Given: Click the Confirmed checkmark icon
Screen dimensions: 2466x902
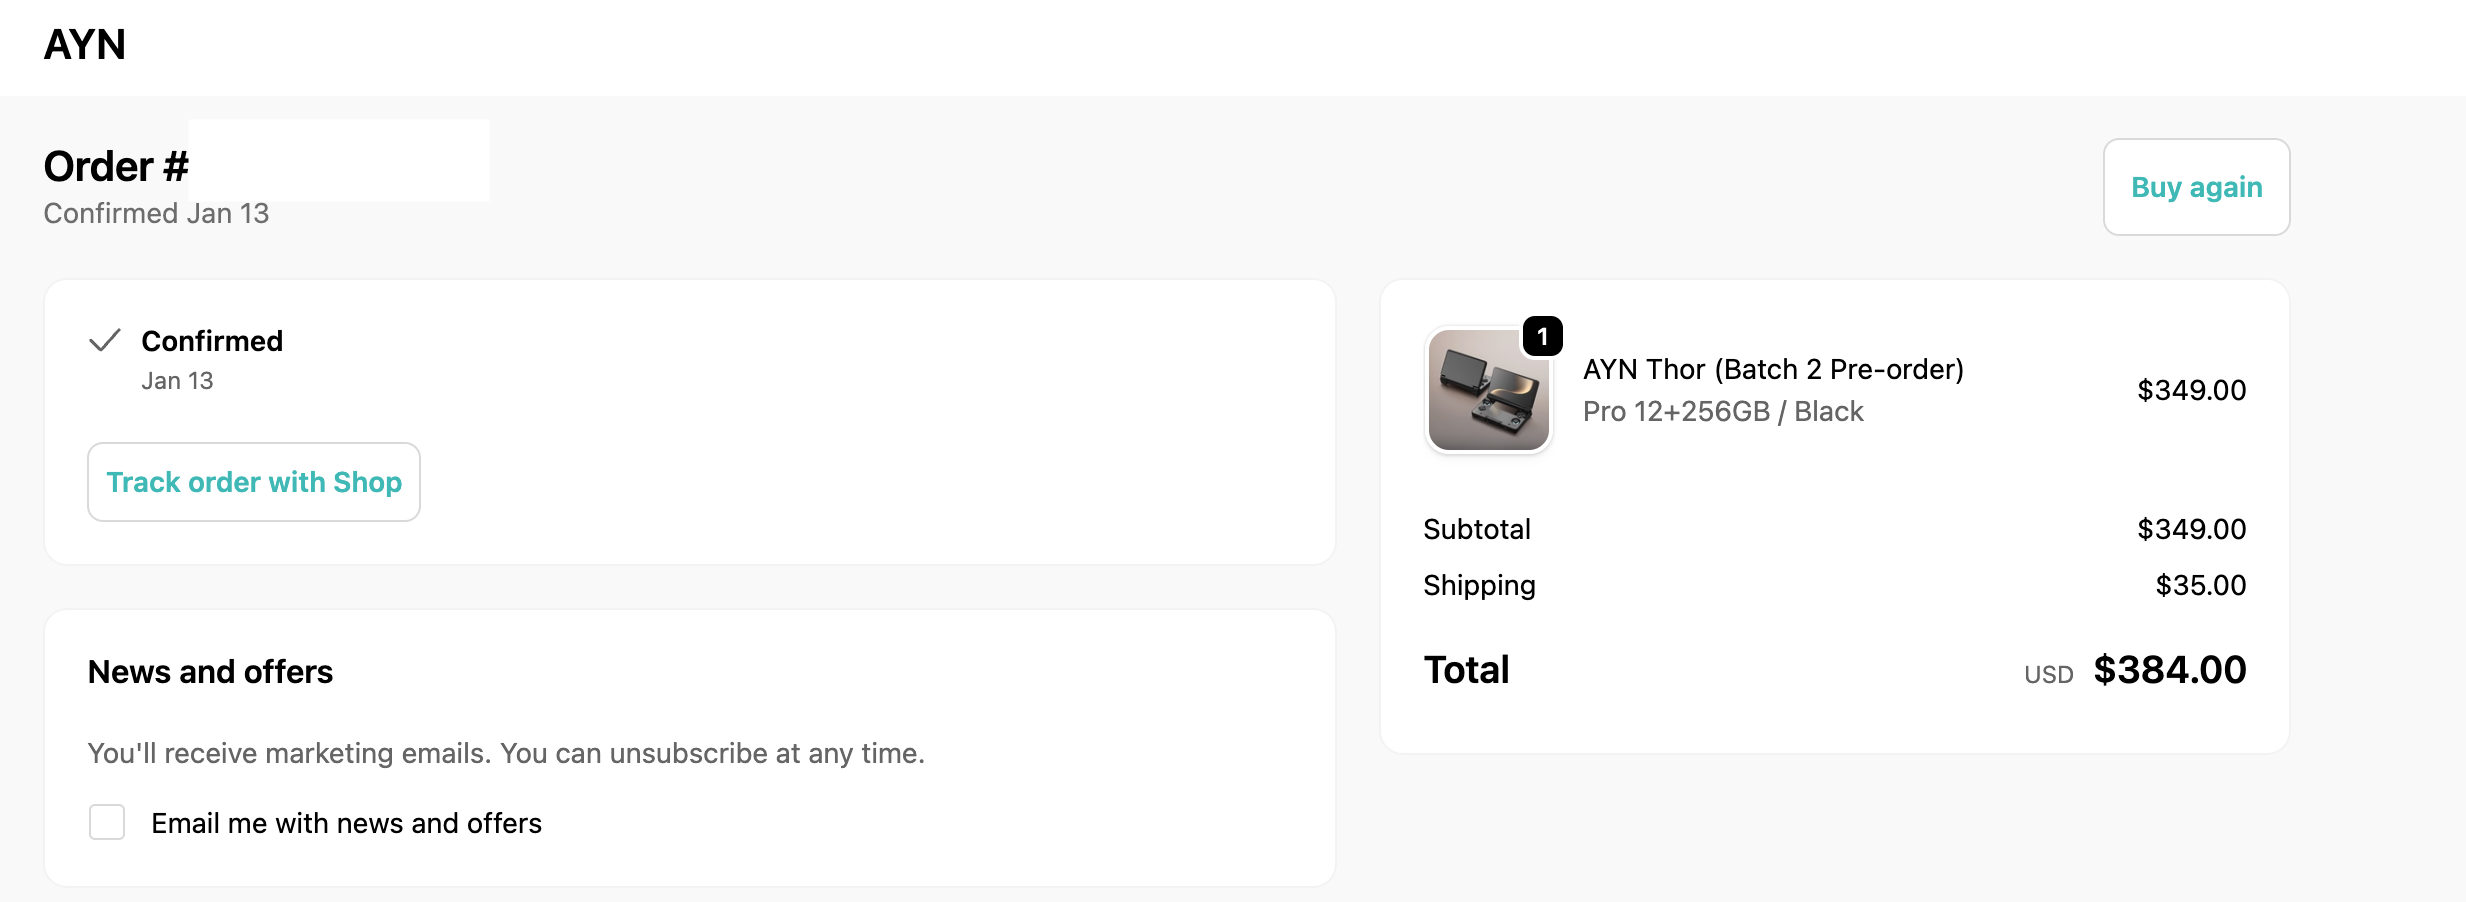Looking at the screenshot, I should click(105, 341).
